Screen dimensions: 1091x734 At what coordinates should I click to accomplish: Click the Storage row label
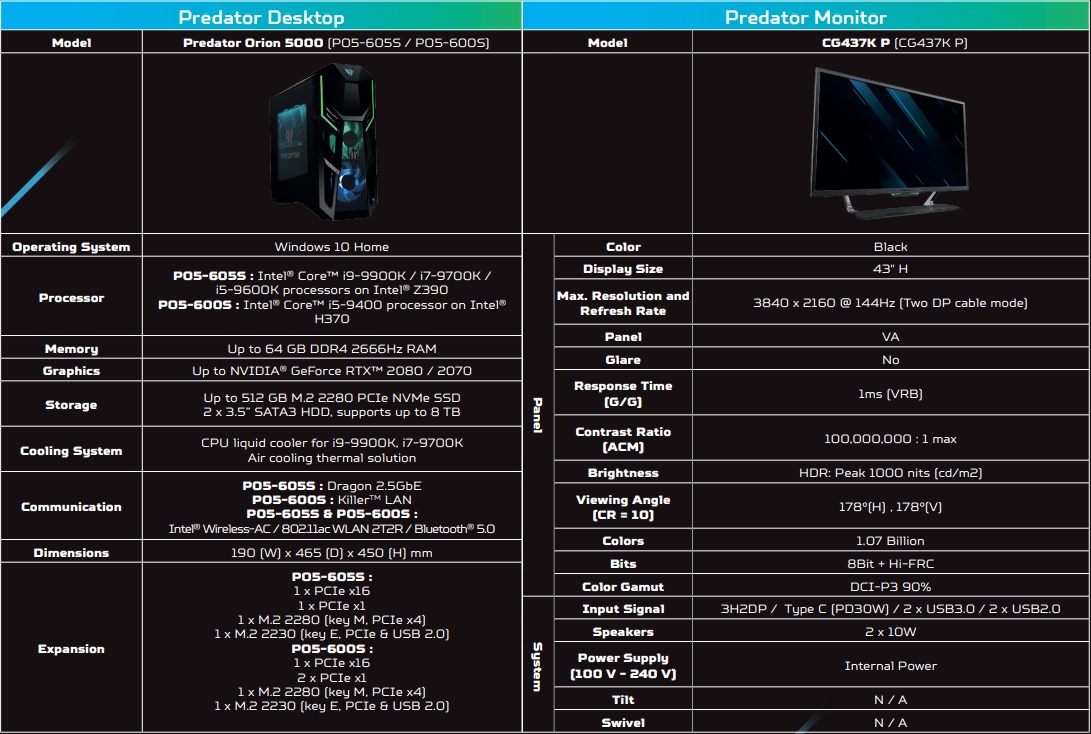[71, 405]
